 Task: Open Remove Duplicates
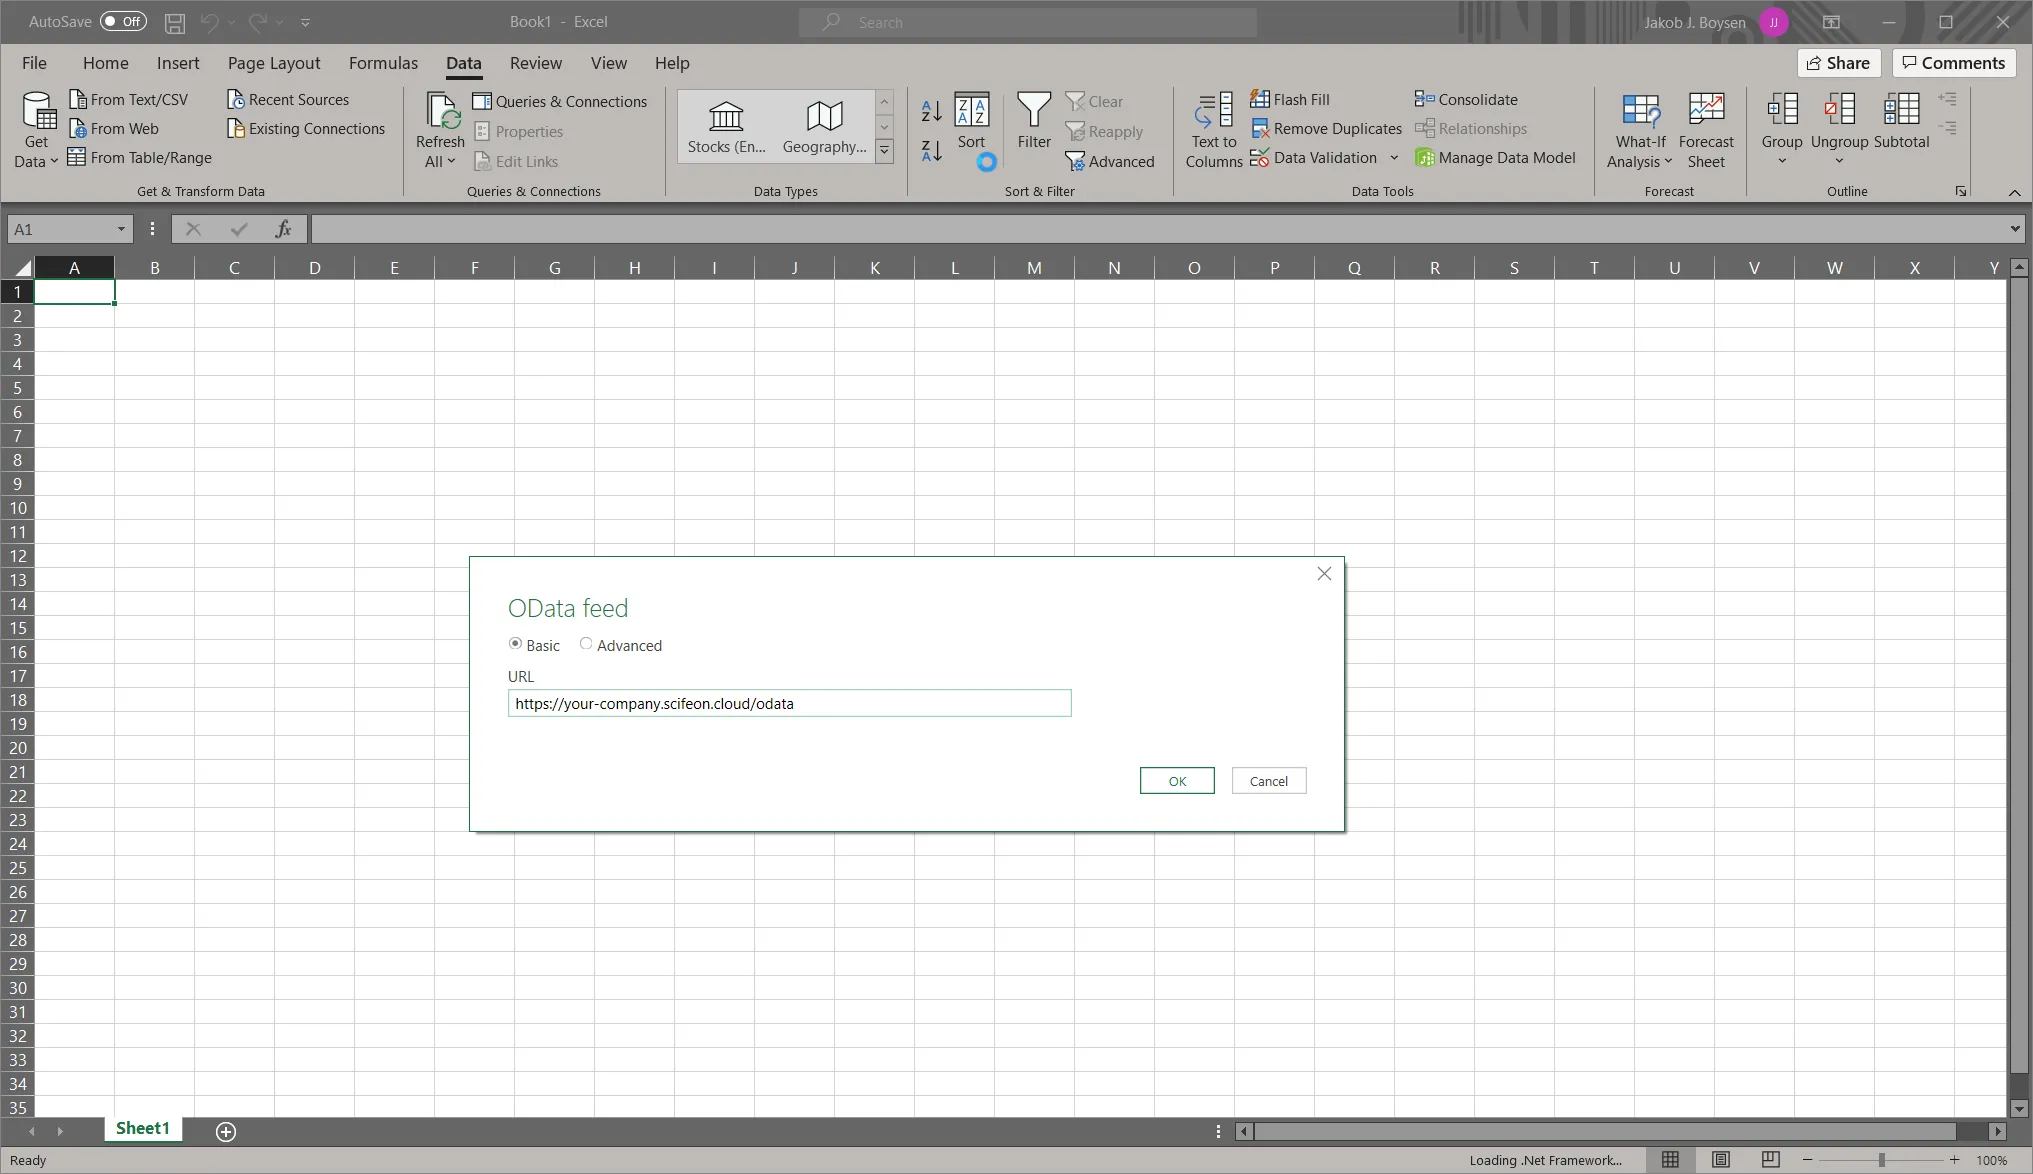tap(1327, 128)
